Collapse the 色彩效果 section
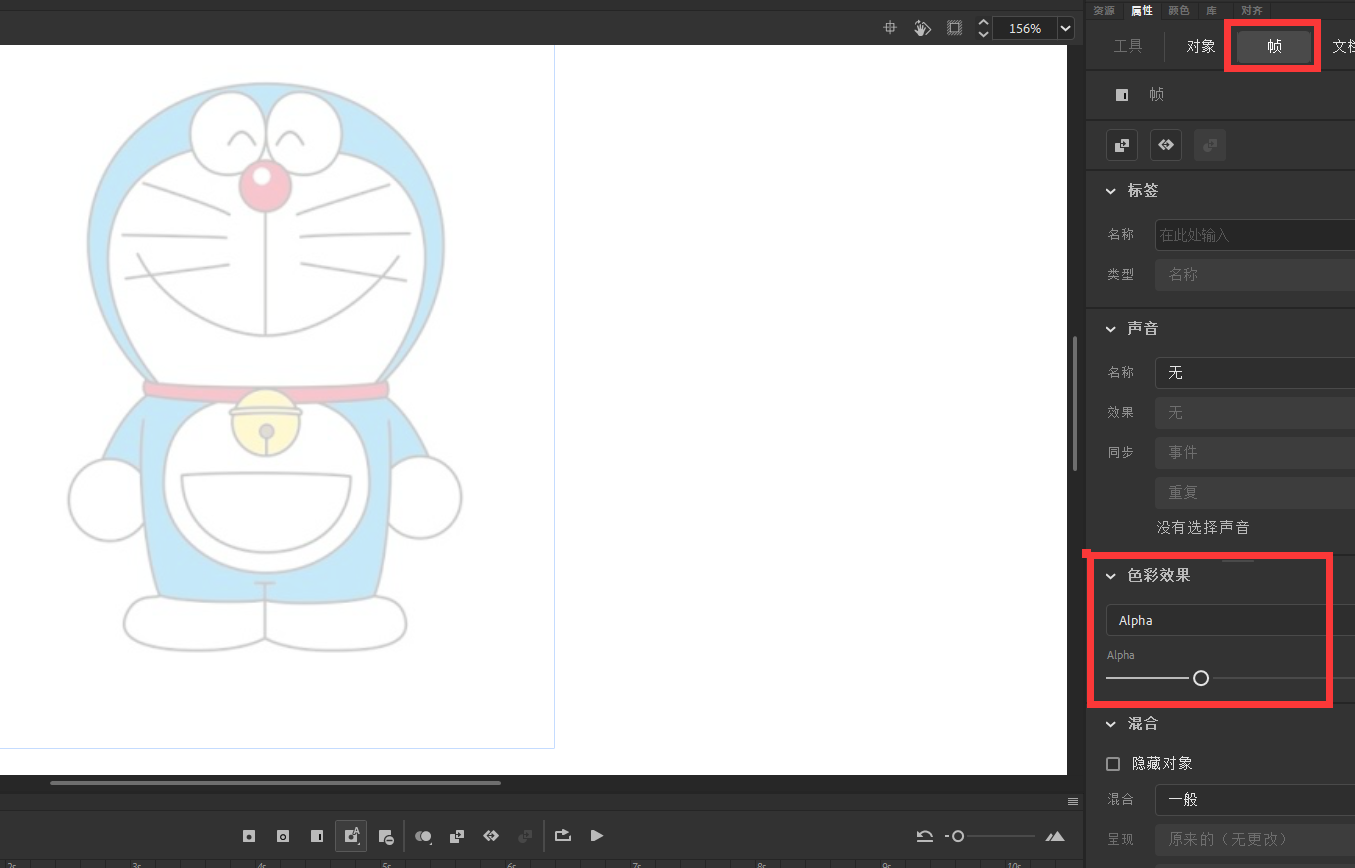The height and width of the screenshot is (868, 1355). point(1110,576)
